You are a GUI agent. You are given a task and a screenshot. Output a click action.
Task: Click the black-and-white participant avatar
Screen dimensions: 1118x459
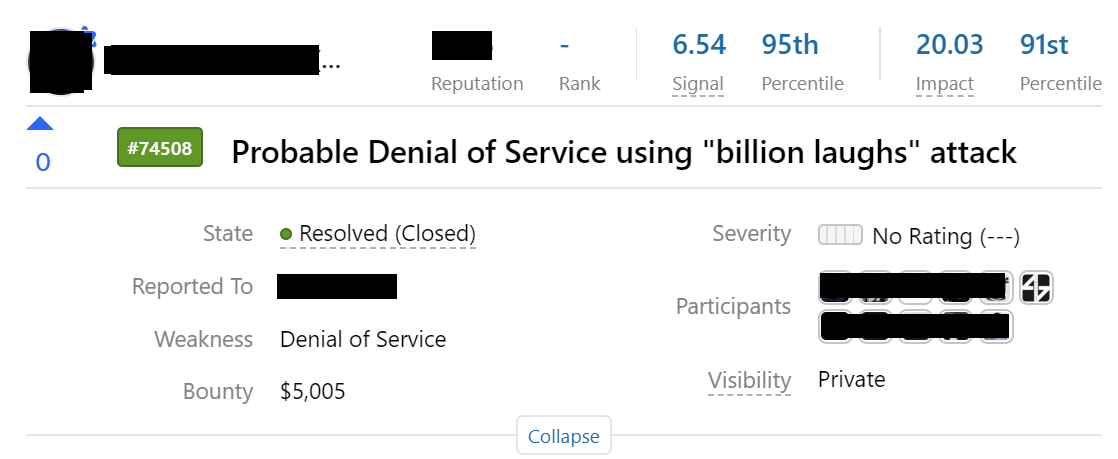pyautogui.click(x=1036, y=288)
